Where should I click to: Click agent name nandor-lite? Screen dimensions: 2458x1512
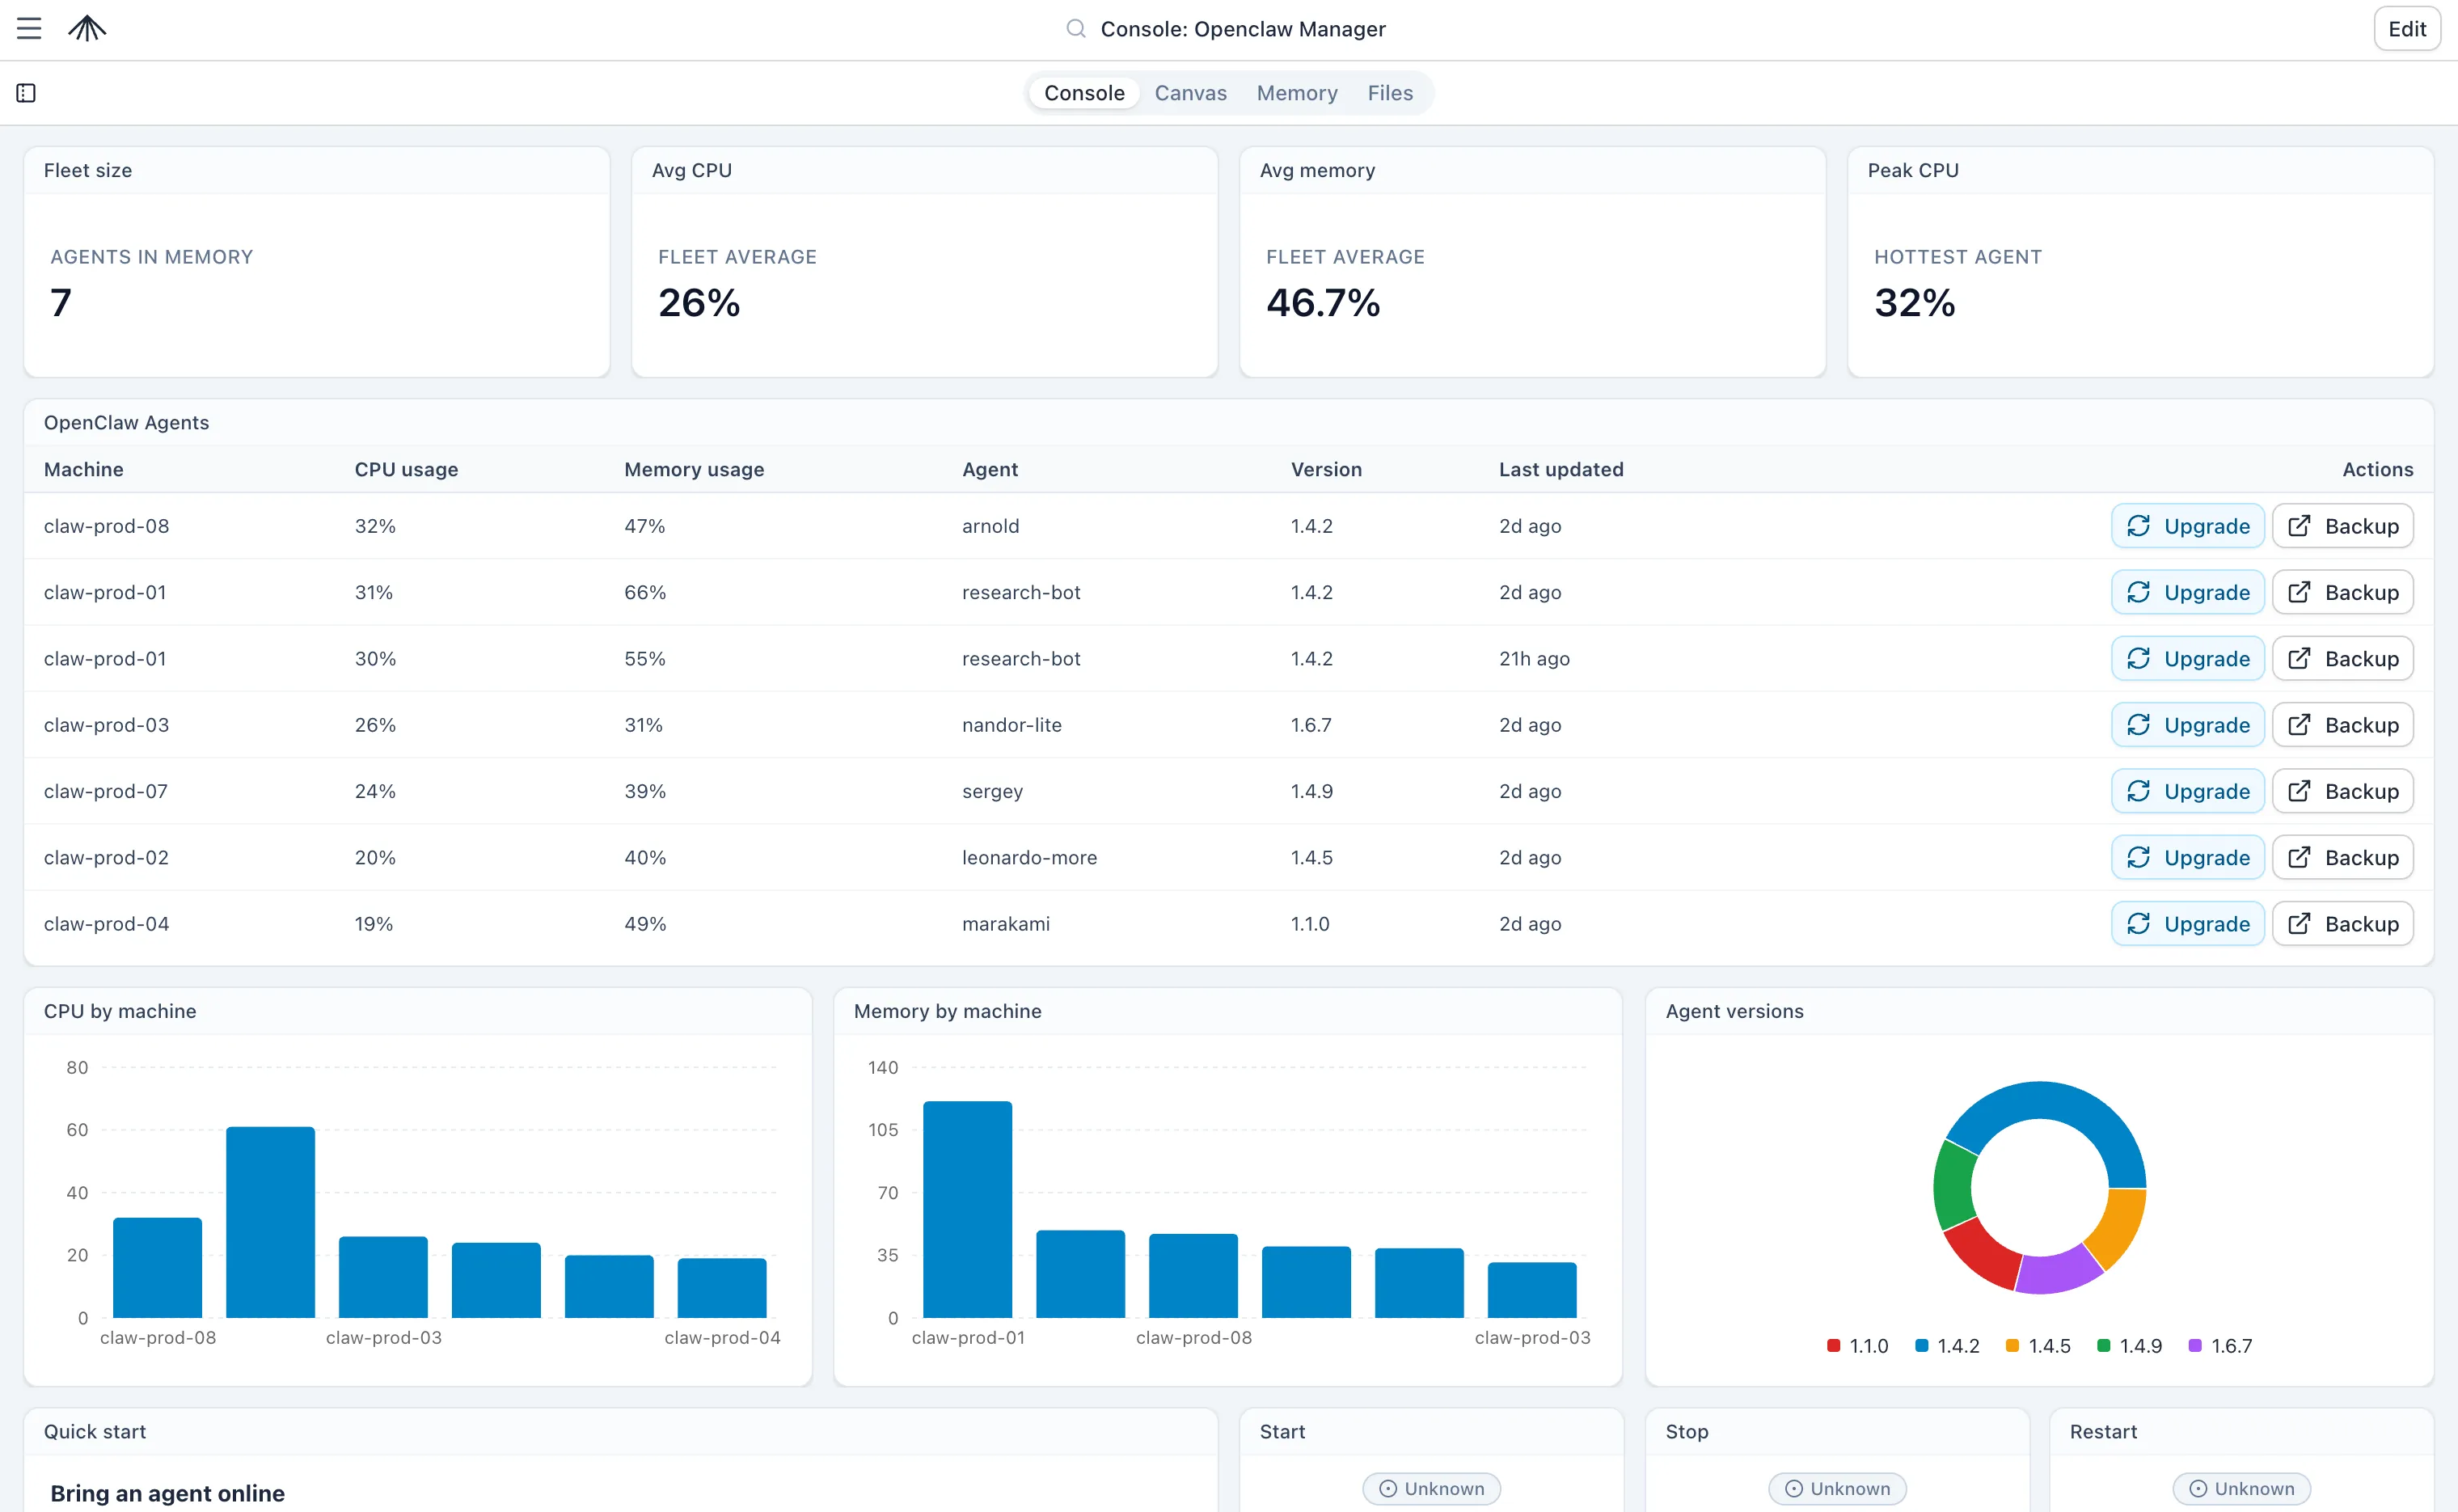1011,725
